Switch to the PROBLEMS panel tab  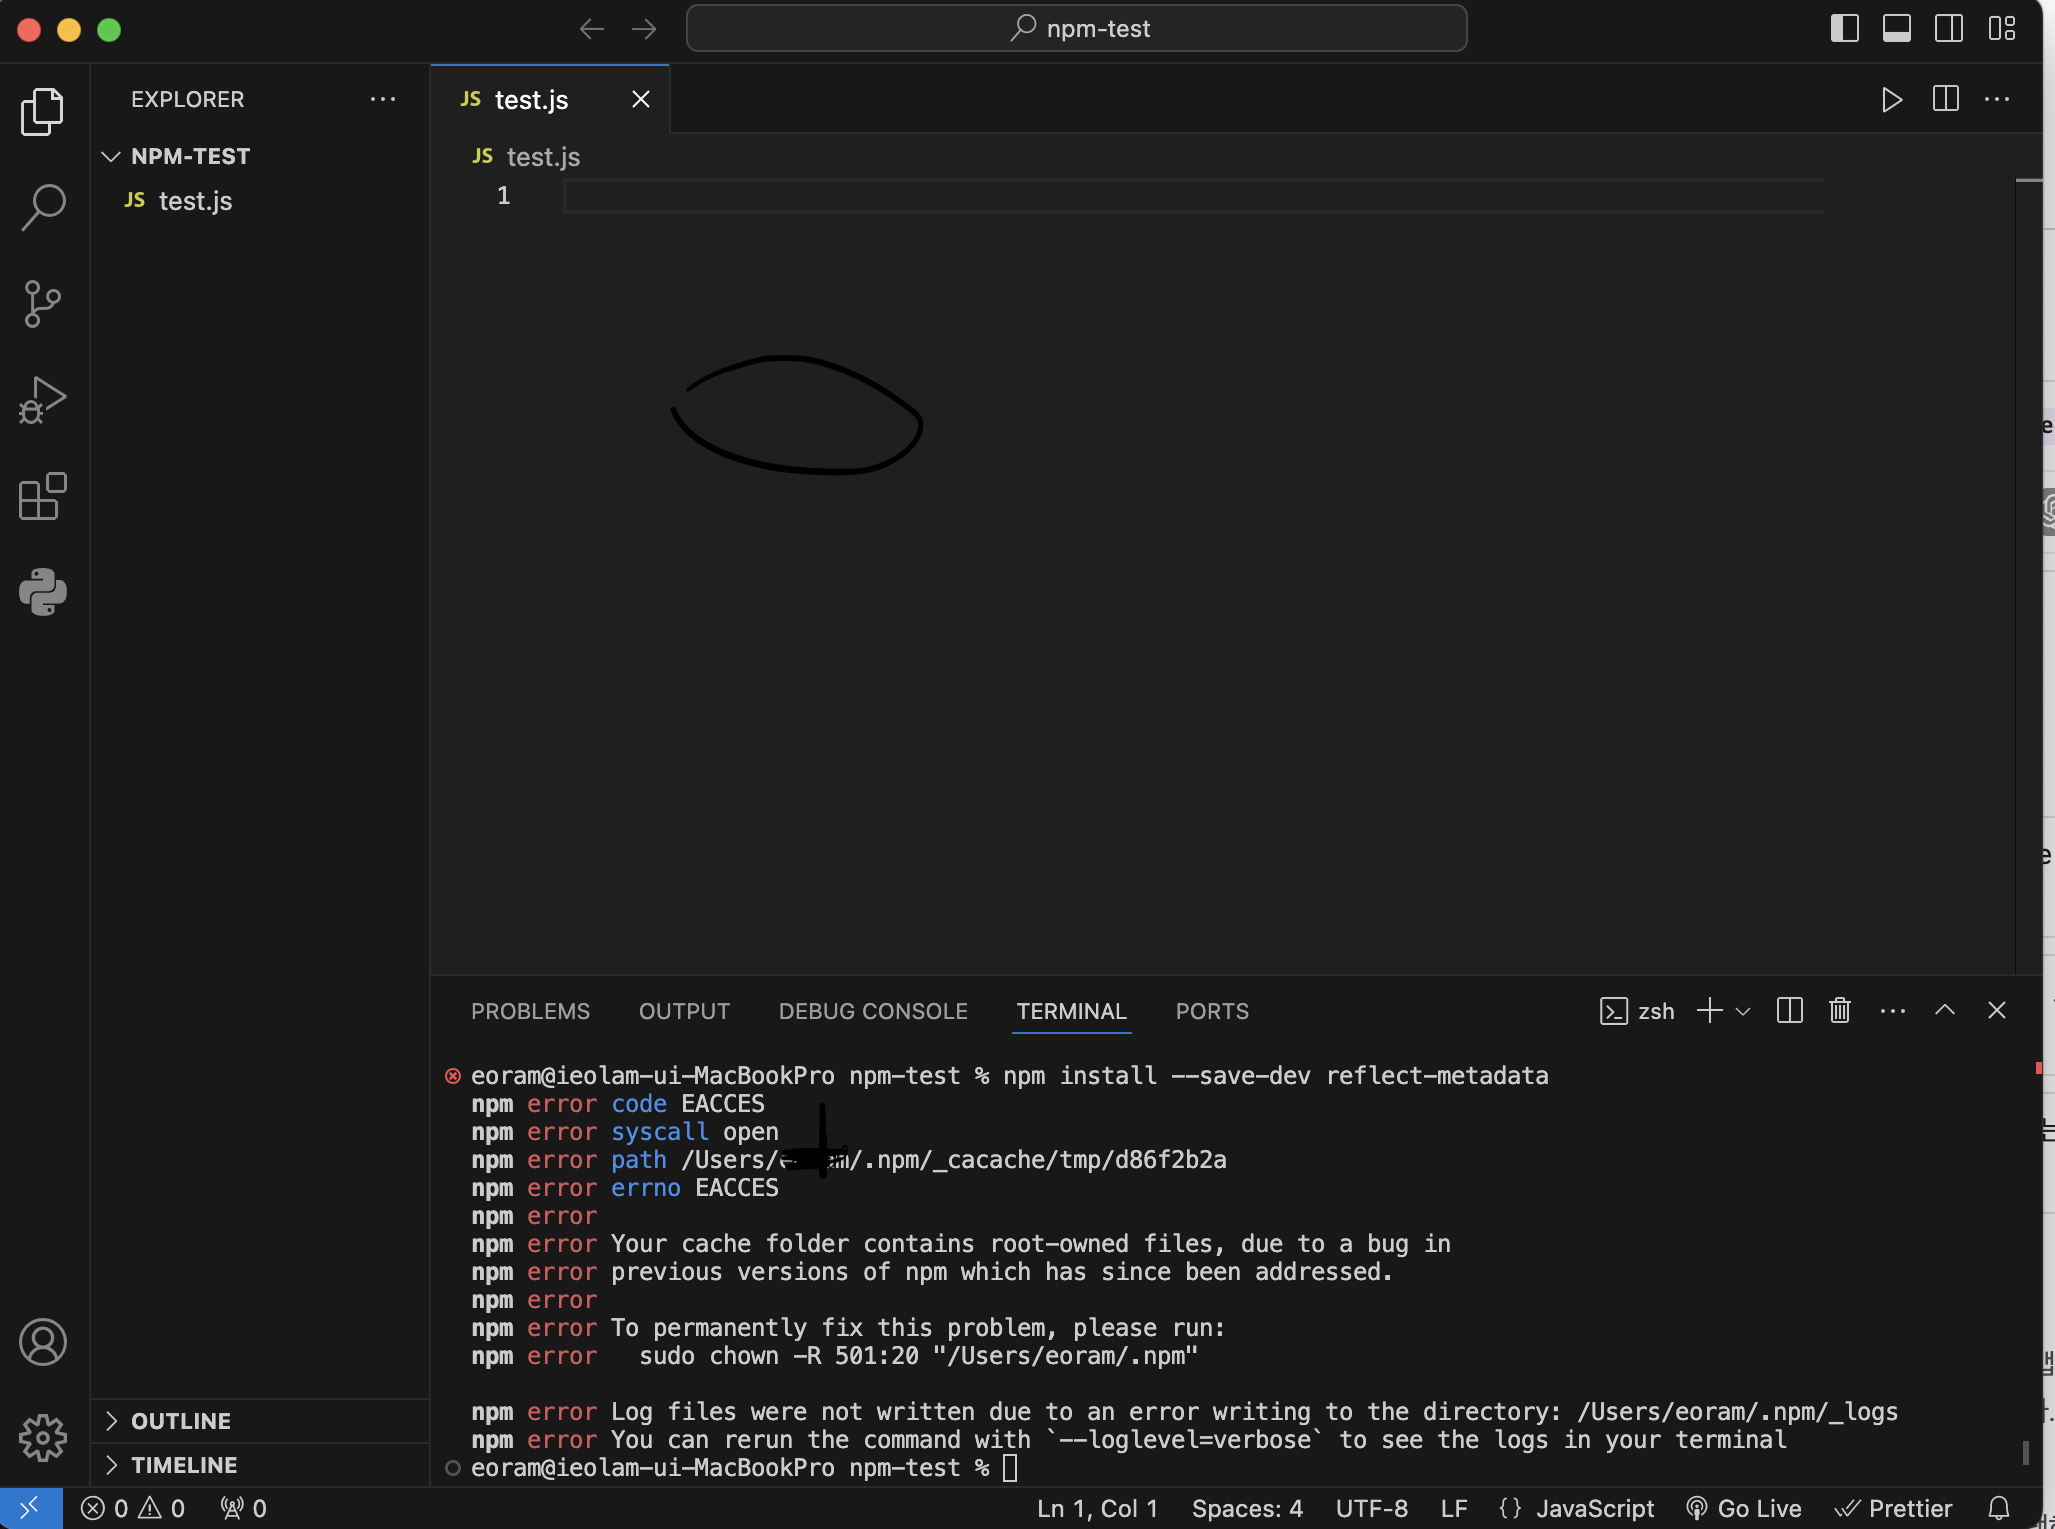(x=530, y=1011)
